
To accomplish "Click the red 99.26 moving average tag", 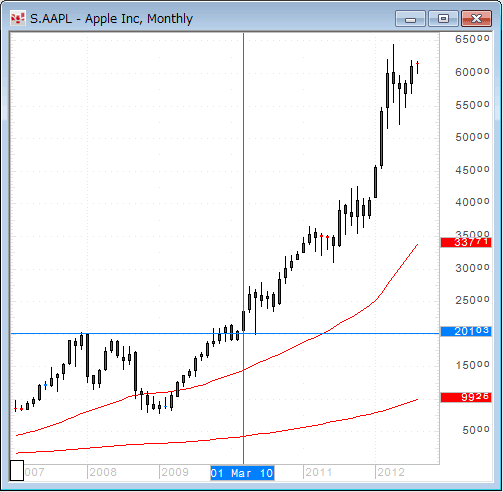I will 466,397.
